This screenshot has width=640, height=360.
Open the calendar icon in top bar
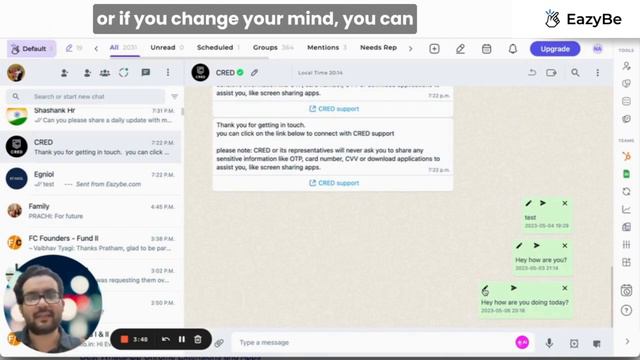click(486, 49)
